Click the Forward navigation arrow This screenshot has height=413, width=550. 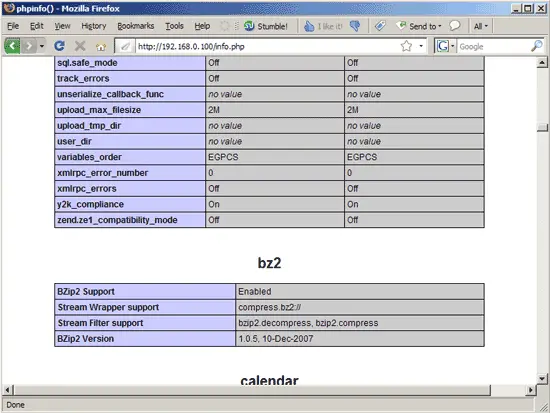[29, 46]
